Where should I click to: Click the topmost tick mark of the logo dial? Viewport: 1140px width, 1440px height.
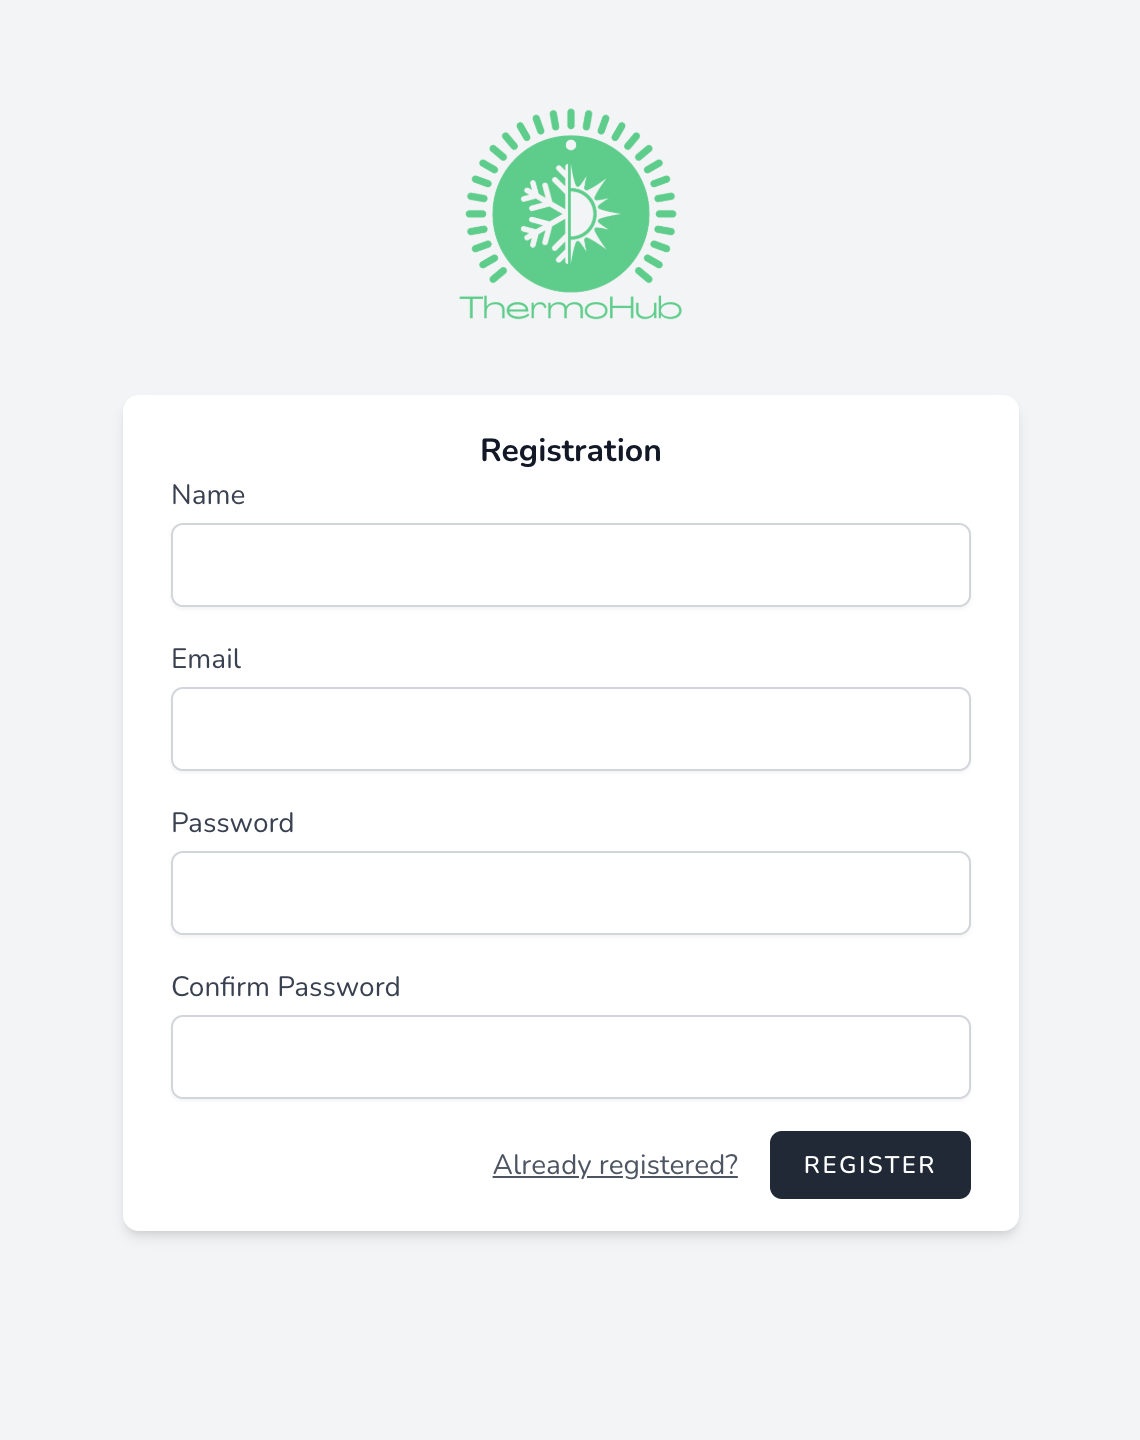(570, 119)
